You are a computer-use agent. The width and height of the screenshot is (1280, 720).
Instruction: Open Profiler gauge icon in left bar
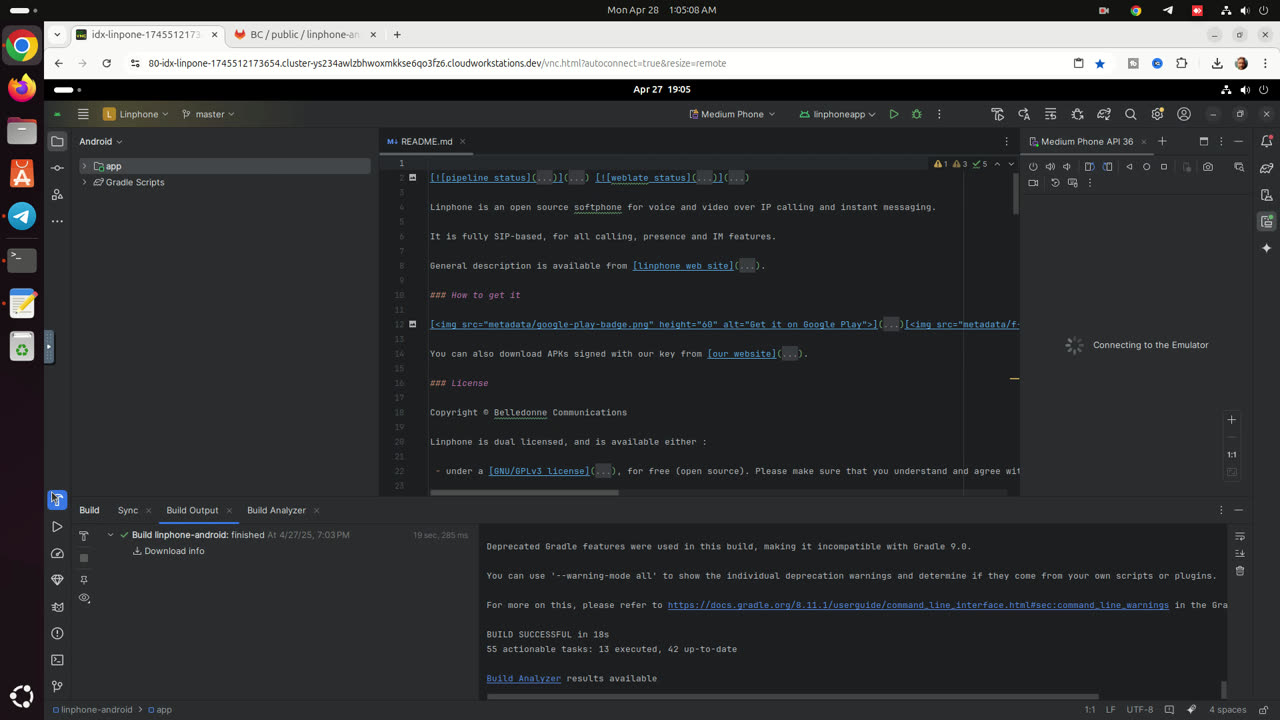click(x=57, y=553)
